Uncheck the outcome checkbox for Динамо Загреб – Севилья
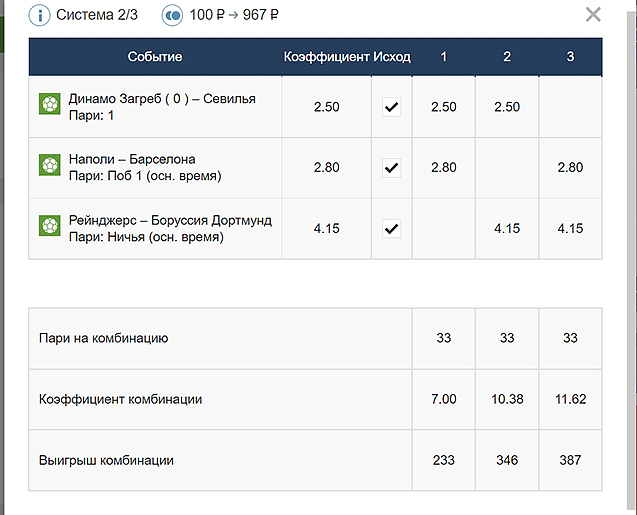The height and width of the screenshot is (515, 637). pos(391,107)
